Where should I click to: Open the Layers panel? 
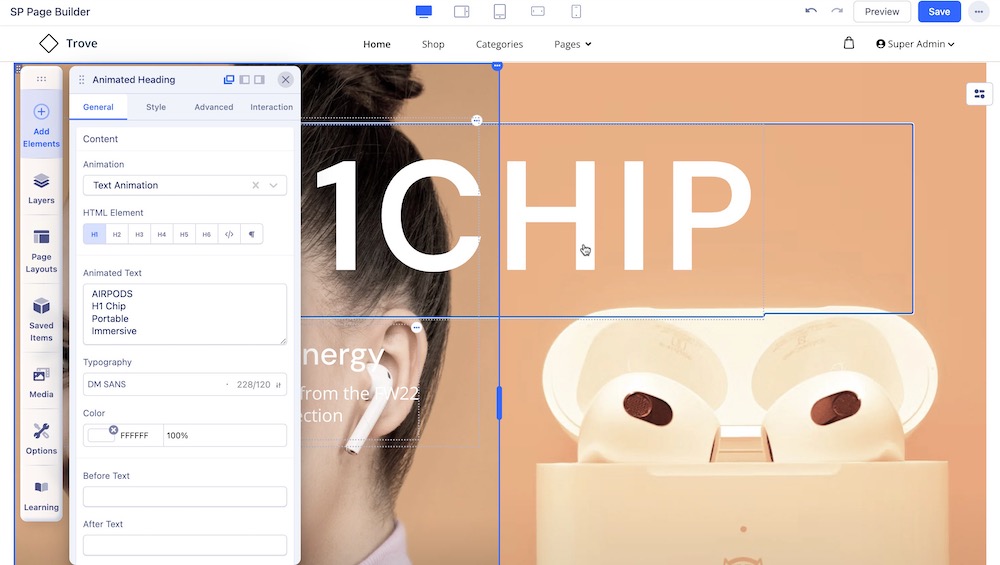click(x=41, y=187)
